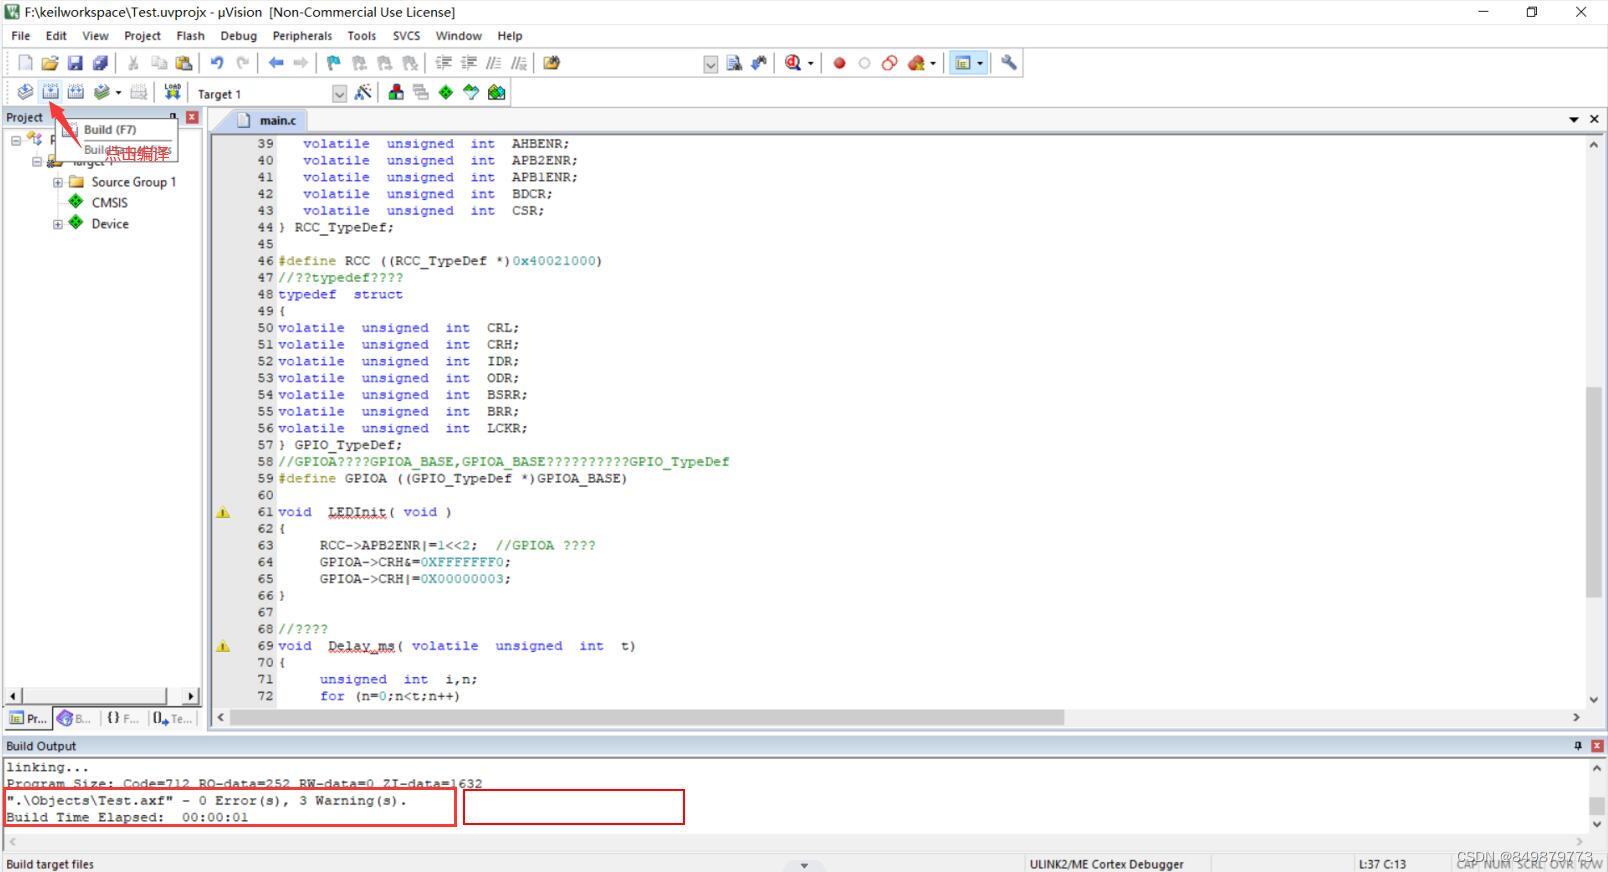Open Configuration with the wrench icon
Image resolution: width=1608 pixels, height=872 pixels.
(1009, 63)
